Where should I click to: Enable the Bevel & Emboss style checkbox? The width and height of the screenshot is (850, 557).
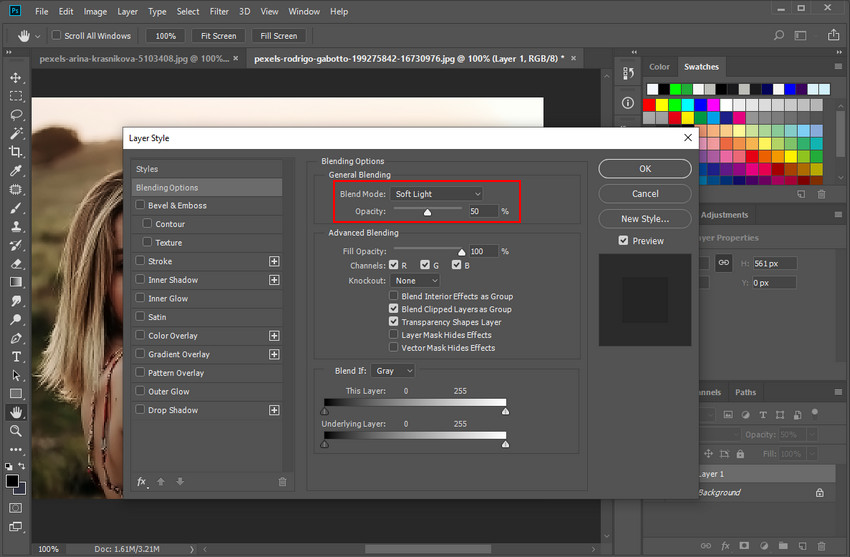pyautogui.click(x=141, y=206)
